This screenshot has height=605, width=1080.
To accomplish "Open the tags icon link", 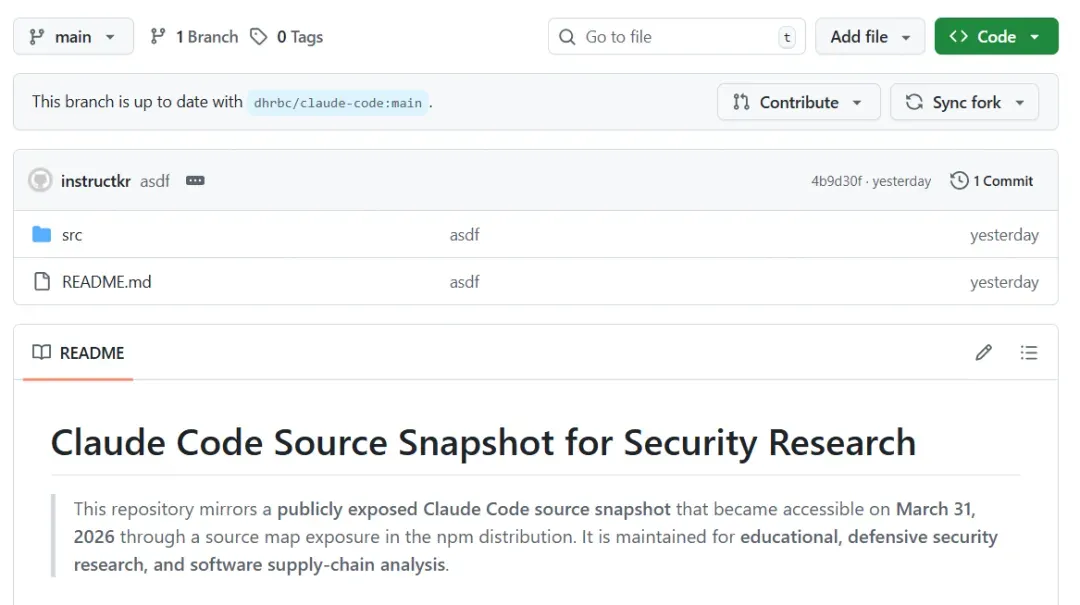I will tap(259, 37).
